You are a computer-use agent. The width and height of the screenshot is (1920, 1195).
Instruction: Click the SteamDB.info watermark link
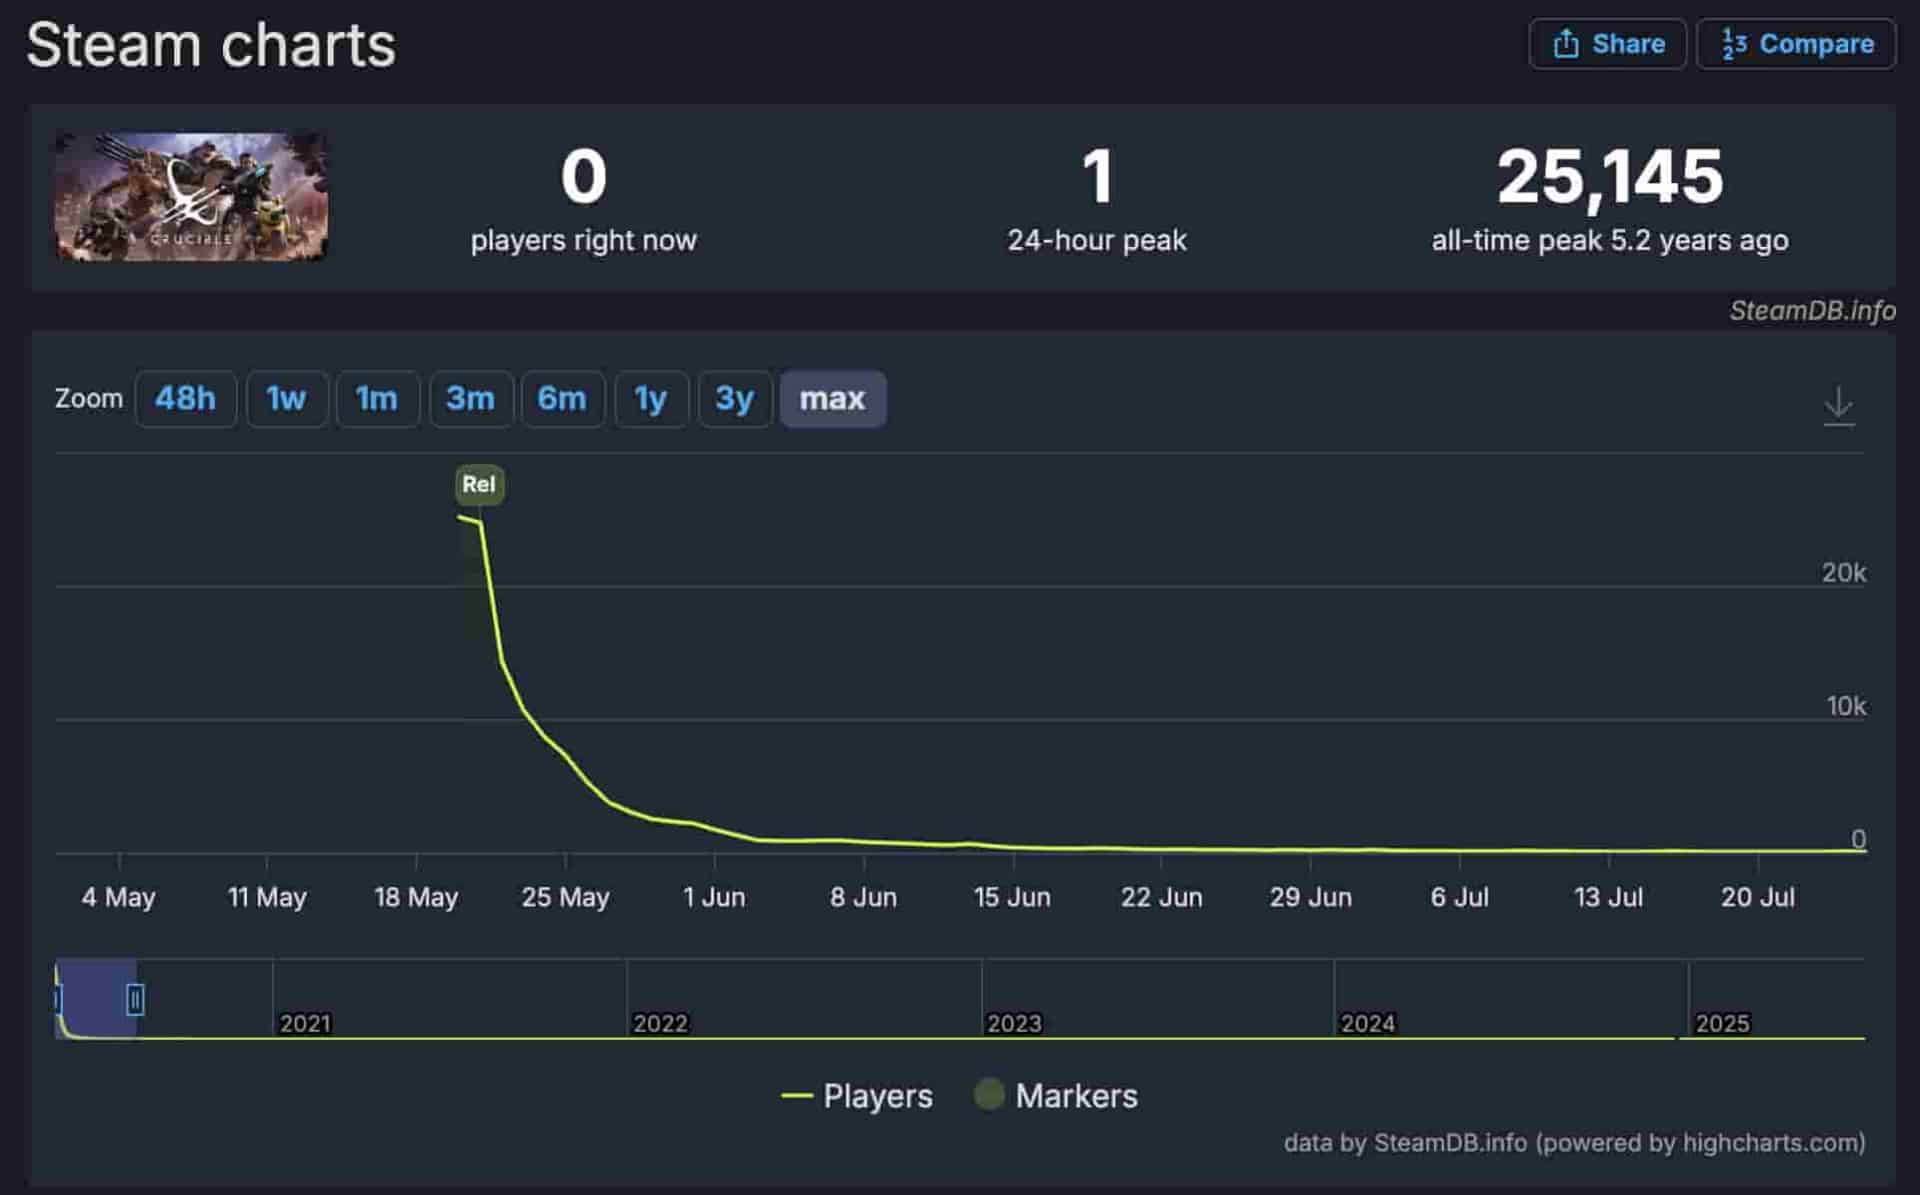pyautogui.click(x=1812, y=311)
